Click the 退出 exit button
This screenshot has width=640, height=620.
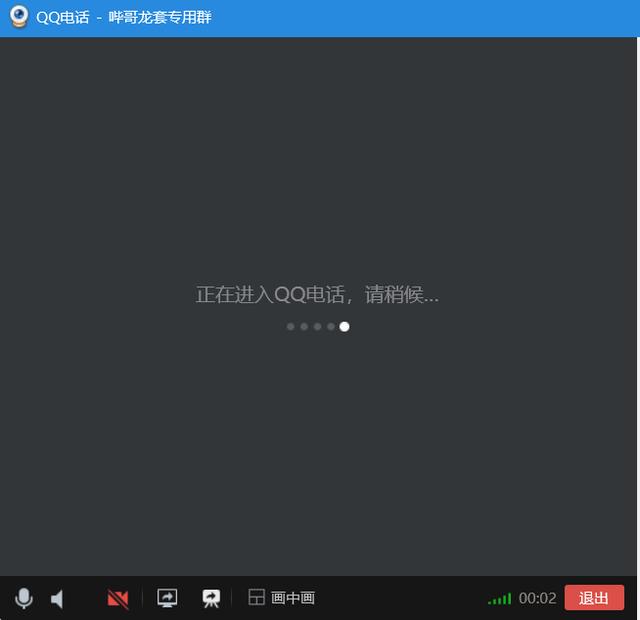coord(594,598)
